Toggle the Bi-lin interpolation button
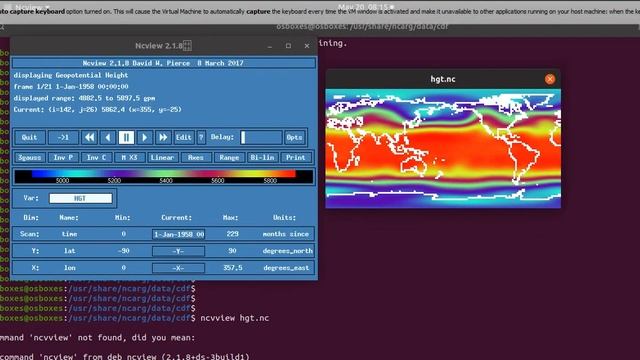640x360 pixels. pyautogui.click(x=262, y=158)
